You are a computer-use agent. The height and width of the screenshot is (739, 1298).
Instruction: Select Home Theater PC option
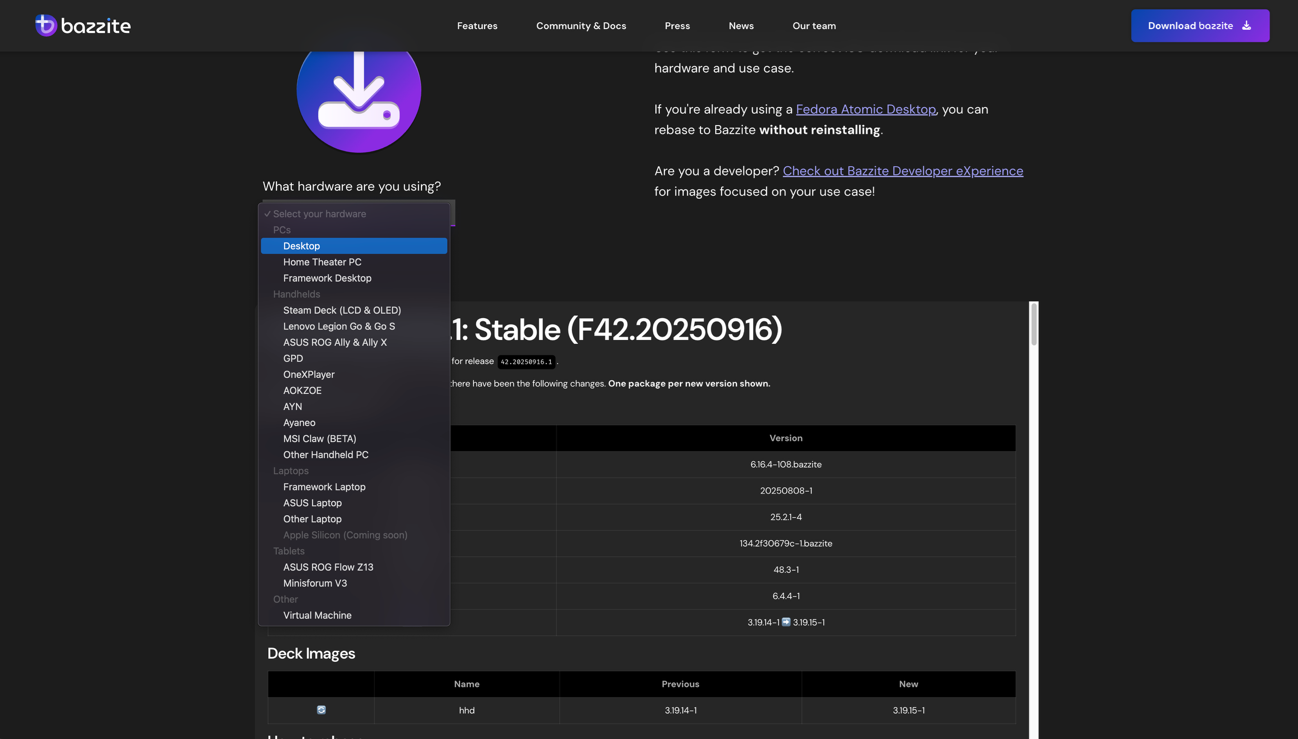(354, 262)
